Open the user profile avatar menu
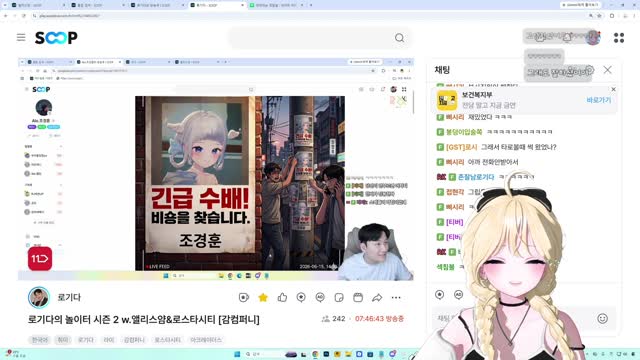640x360 pixels. pos(593,38)
